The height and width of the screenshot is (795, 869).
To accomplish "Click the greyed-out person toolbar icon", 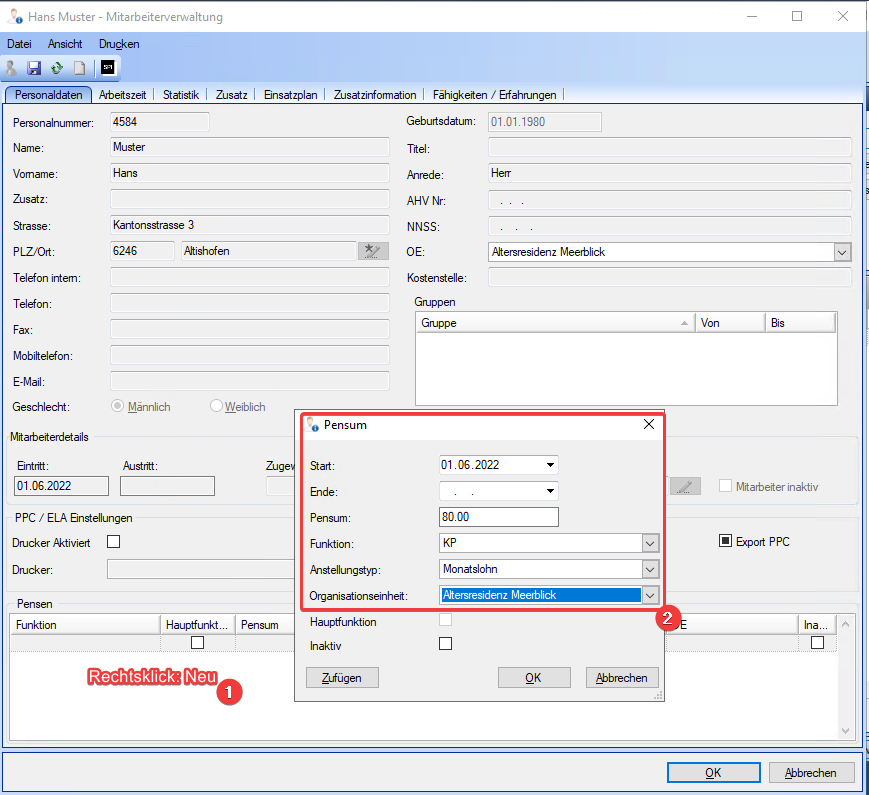I will [12, 68].
